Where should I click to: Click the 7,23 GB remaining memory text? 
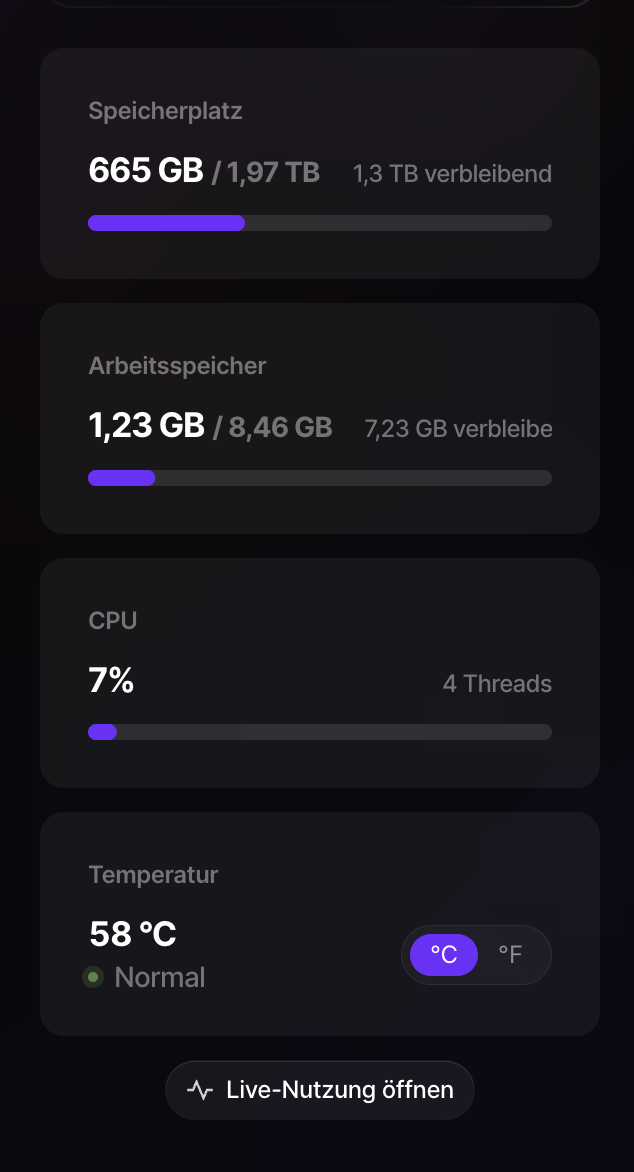pyautogui.click(x=458, y=429)
